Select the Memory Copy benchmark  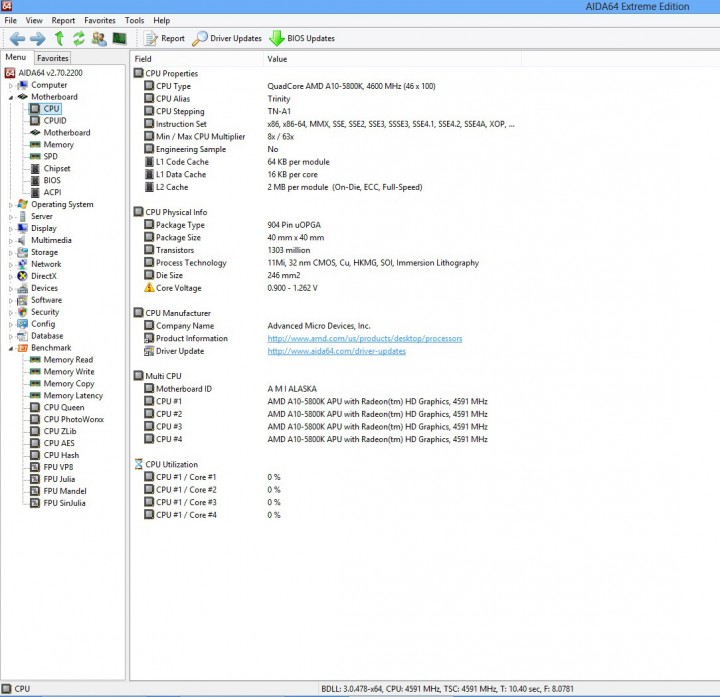point(62,383)
